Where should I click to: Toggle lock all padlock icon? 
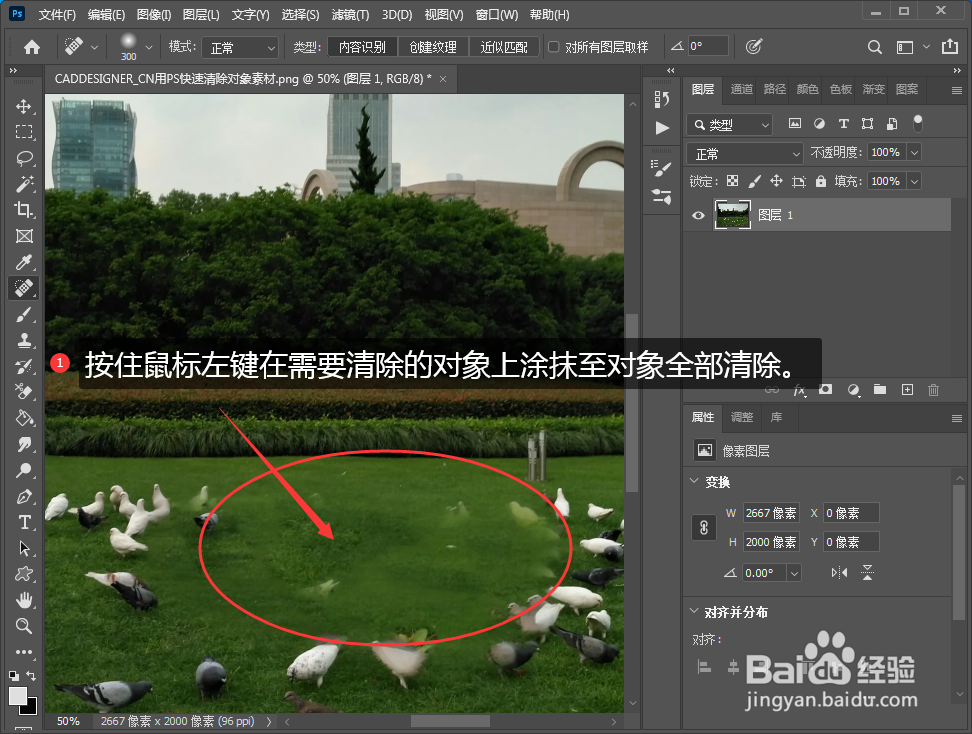click(821, 181)
